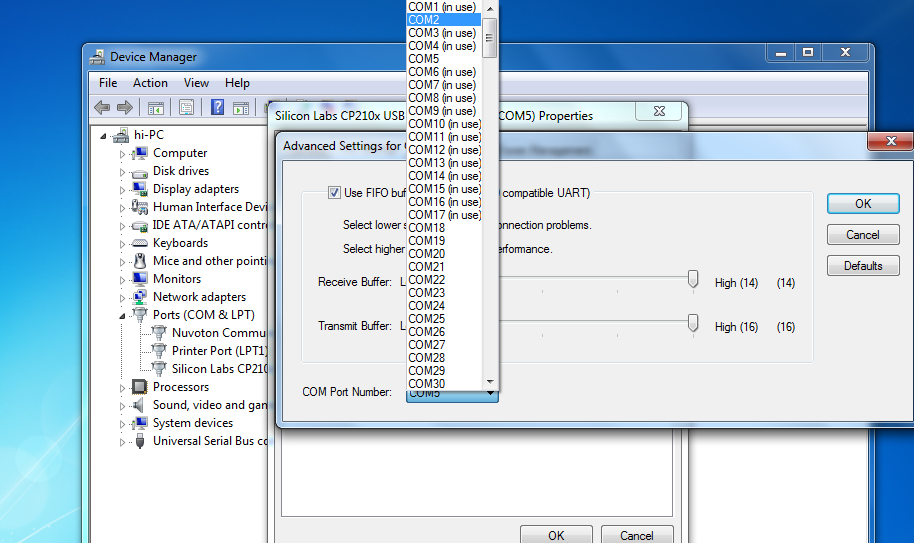Screen dimensions: 914x543
Task: Click the Receive Buffer slider handle
Action: [x=692, y=279]
